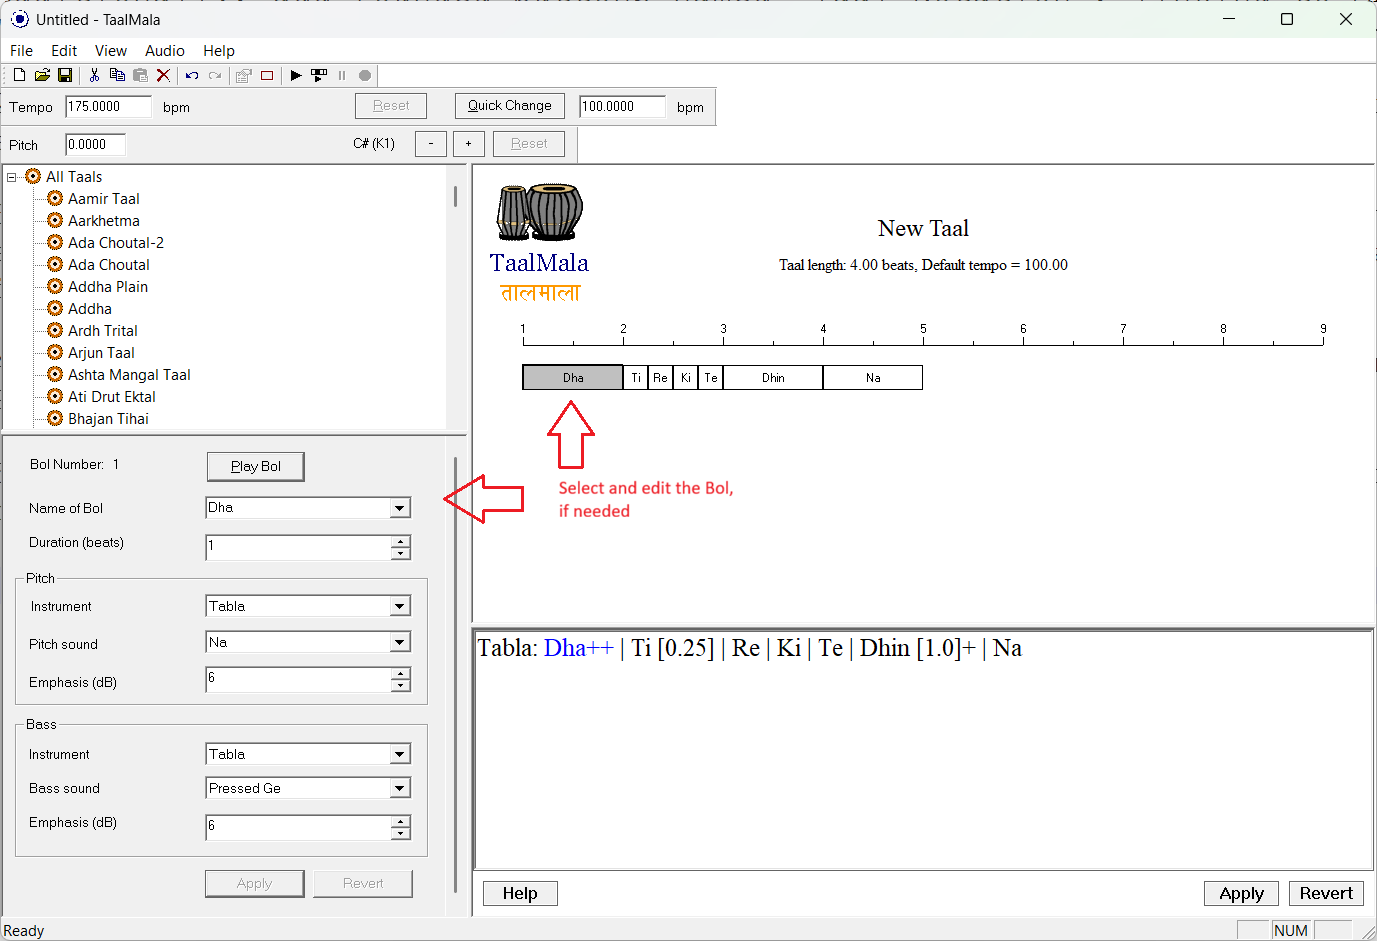Click Apply in the Bol editor panel
The width and height of the screenshot is (1377, 941).
254,884
